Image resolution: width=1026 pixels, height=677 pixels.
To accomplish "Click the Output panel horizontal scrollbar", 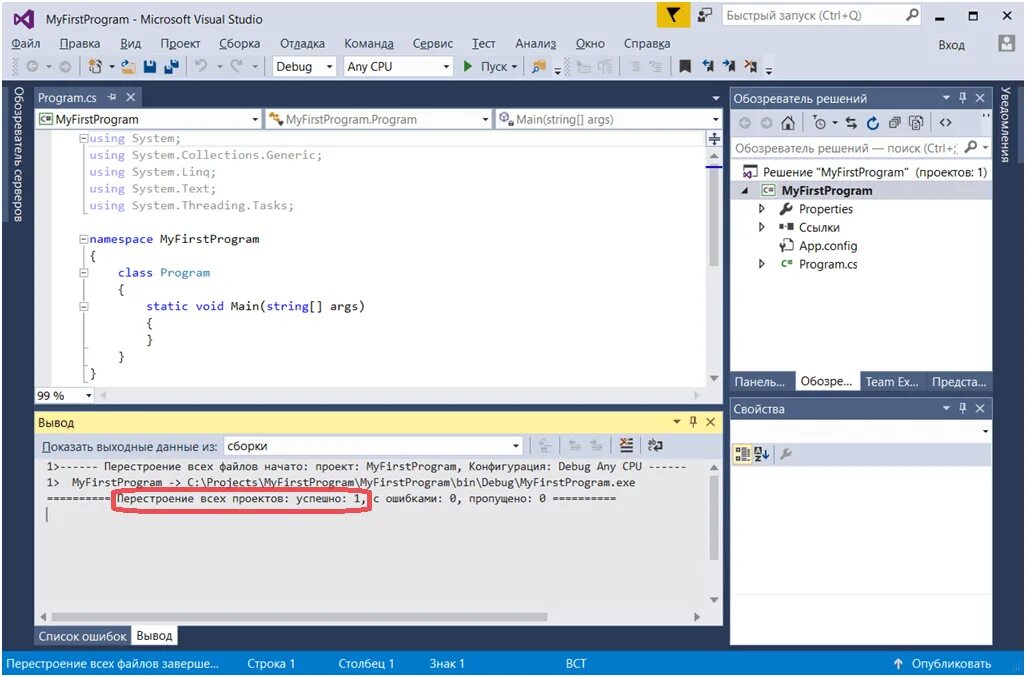I will 300,617.
